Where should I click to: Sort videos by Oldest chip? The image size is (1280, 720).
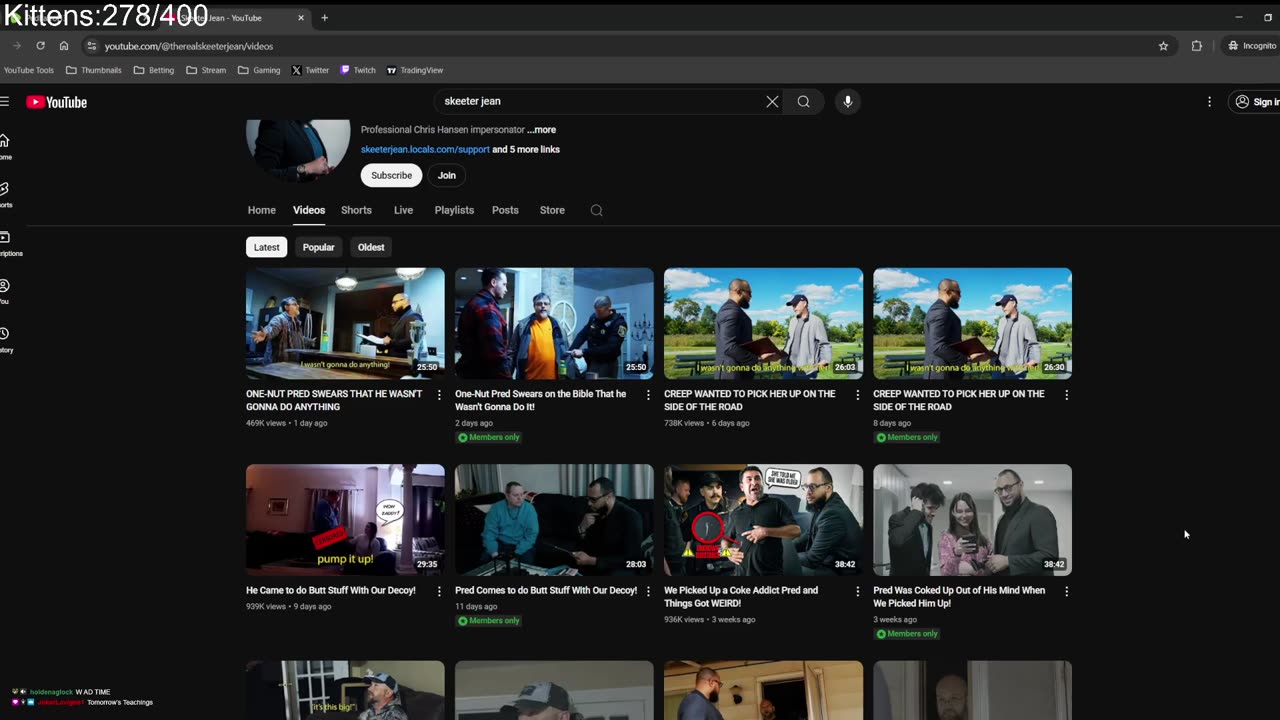pyautogui.click(x=371, y=247)
